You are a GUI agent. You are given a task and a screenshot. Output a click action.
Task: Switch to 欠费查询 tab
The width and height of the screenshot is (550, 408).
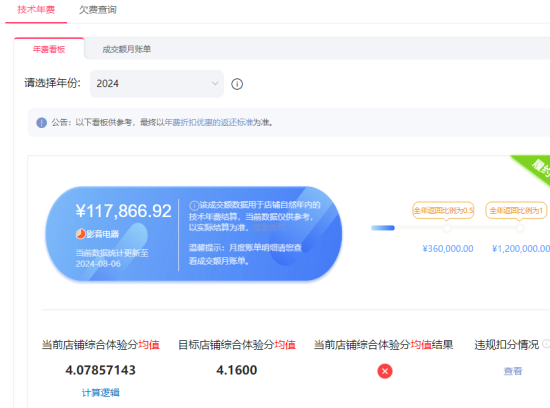pyautogui.click(x=98, y=10)
